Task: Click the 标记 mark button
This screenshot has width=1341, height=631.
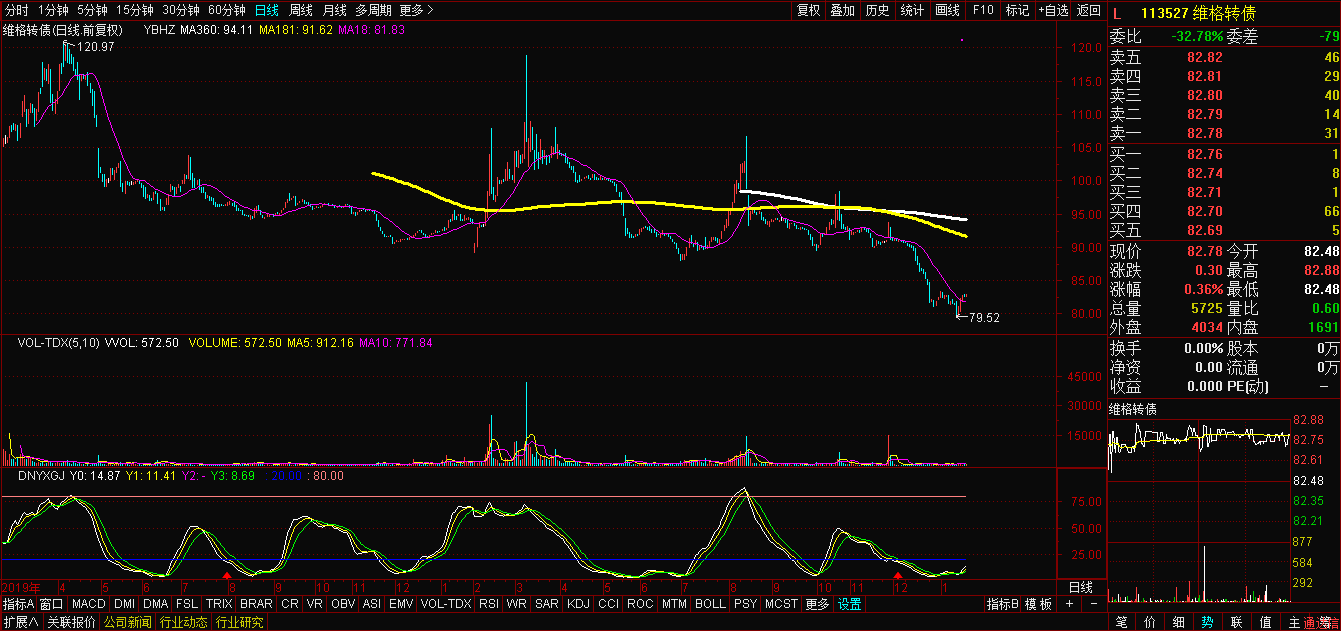Action: pyautogui.click(x=1017, y=10)
